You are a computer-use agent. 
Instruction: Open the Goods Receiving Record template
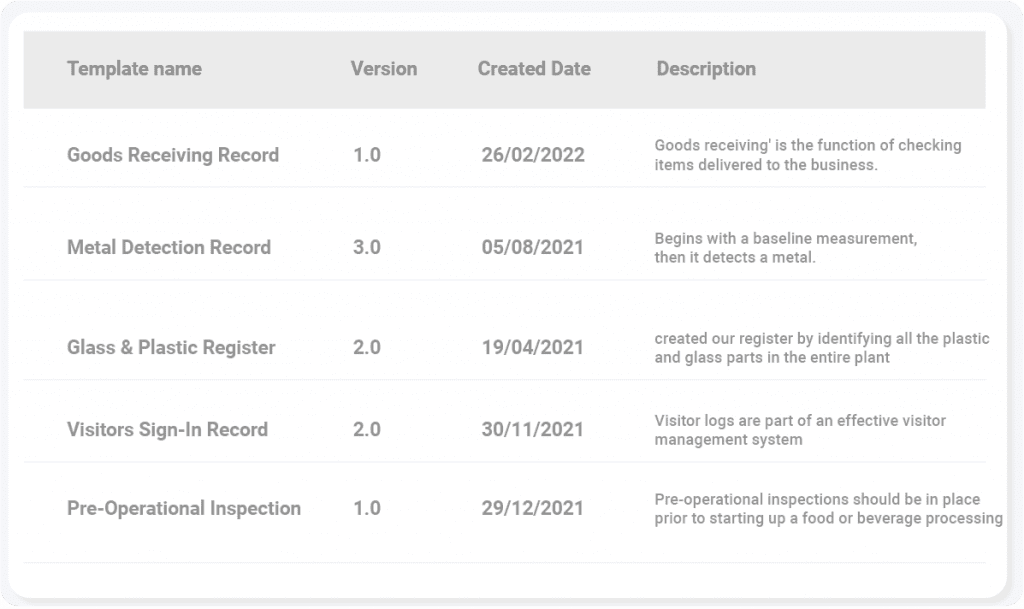click(173, 155)
